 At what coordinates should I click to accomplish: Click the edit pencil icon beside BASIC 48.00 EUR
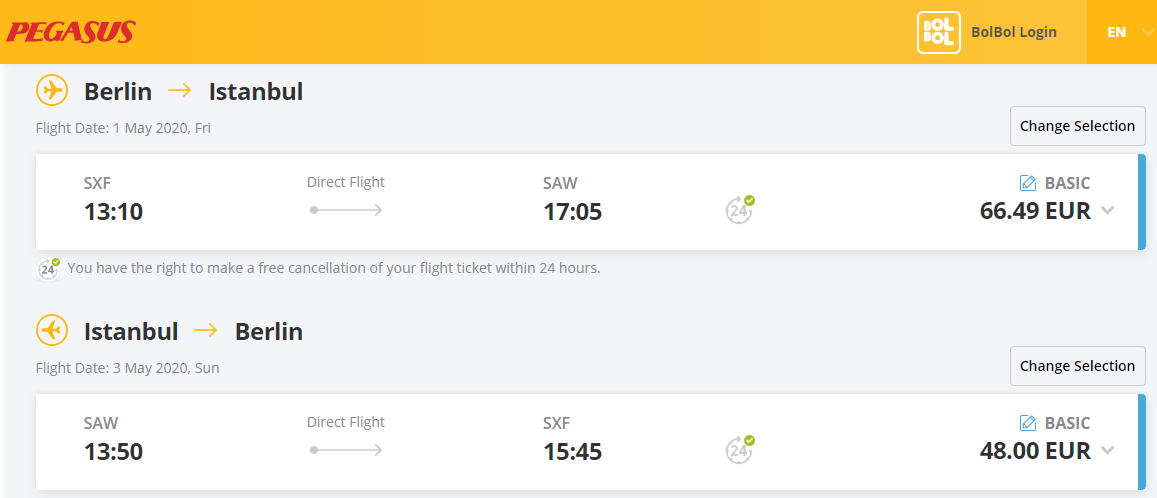(x=1028, y=423)
